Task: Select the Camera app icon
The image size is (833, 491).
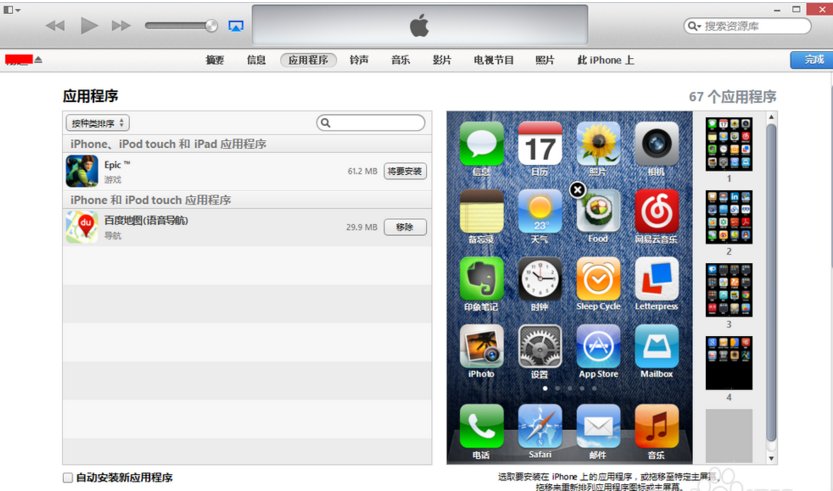Action: coord(657,143)
